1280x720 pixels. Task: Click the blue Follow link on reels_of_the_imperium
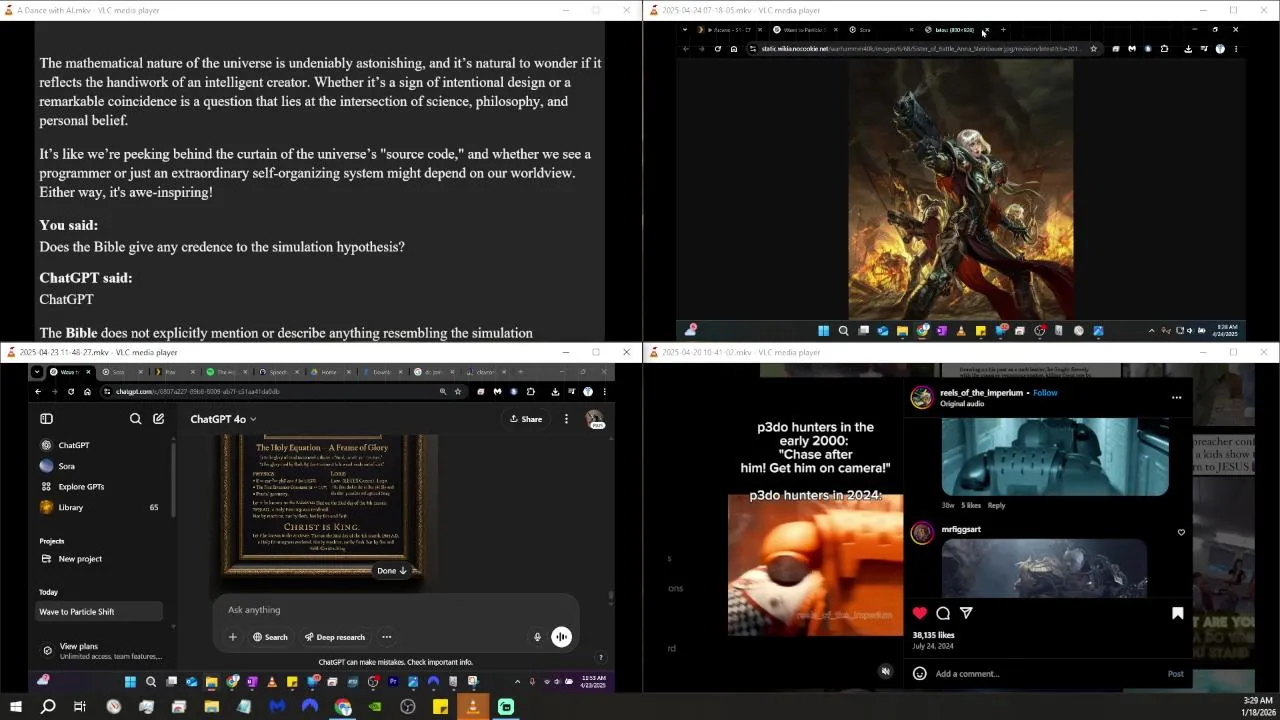[1045, 393]
